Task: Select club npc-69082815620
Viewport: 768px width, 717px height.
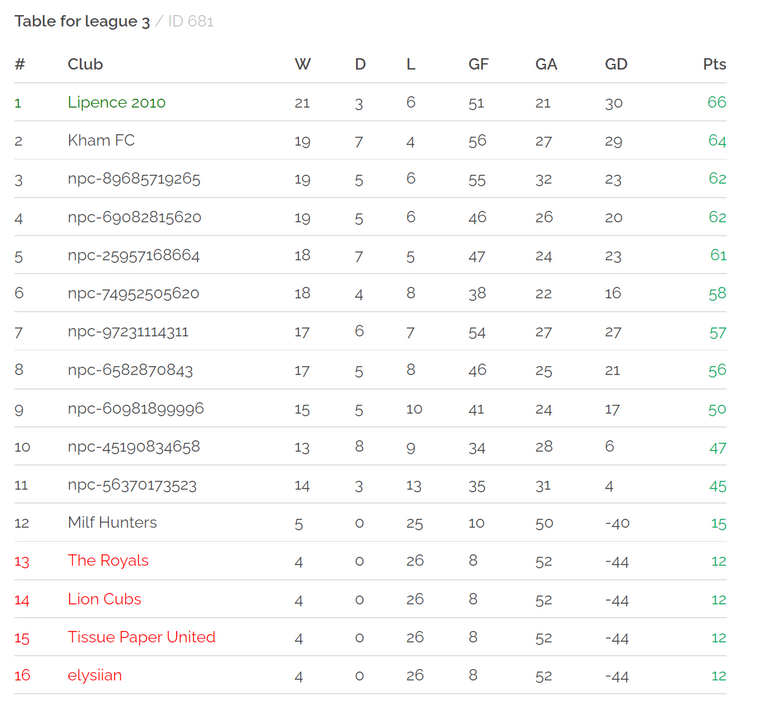Action: (x=134, y=217)
